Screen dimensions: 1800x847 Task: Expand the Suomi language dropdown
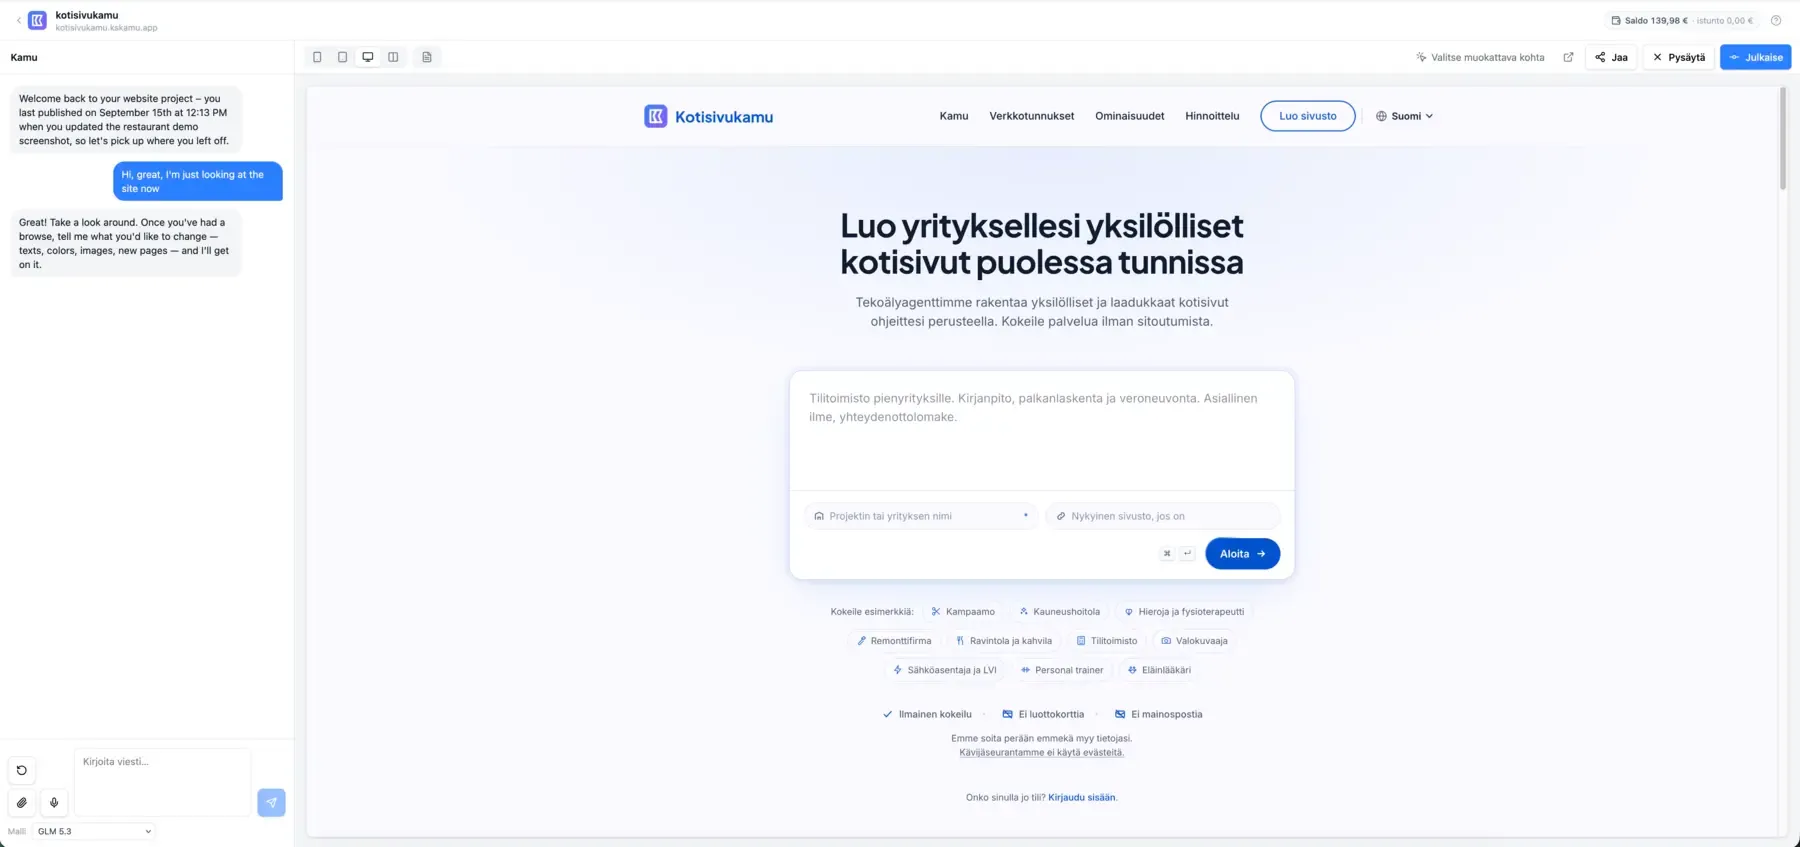click(1405, 116)
